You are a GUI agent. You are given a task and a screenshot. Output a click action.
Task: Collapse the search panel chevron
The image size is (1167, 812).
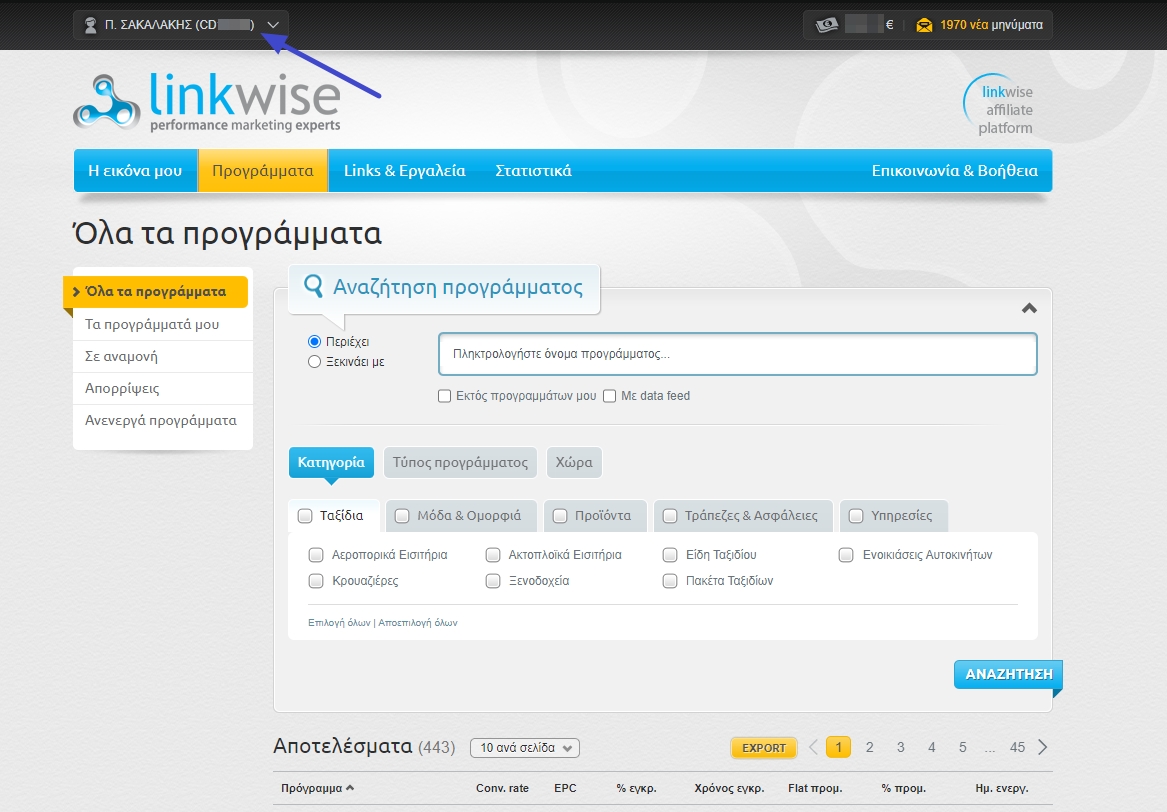tap(1029, 308)
